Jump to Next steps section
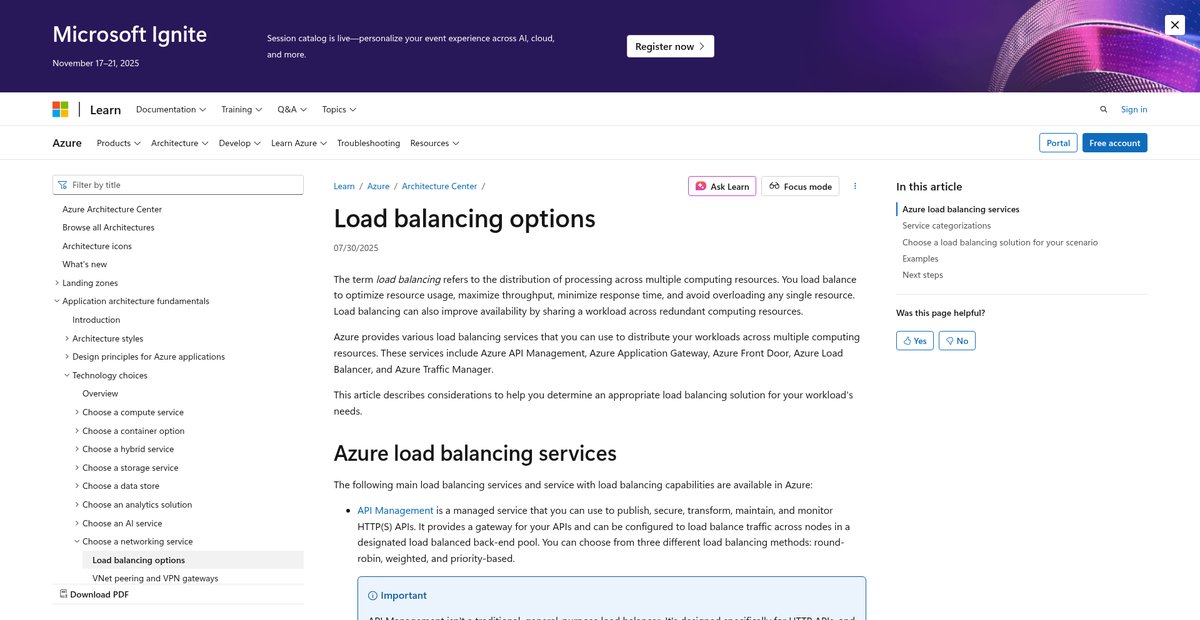Screen dimensions: 1200x620 922,275
